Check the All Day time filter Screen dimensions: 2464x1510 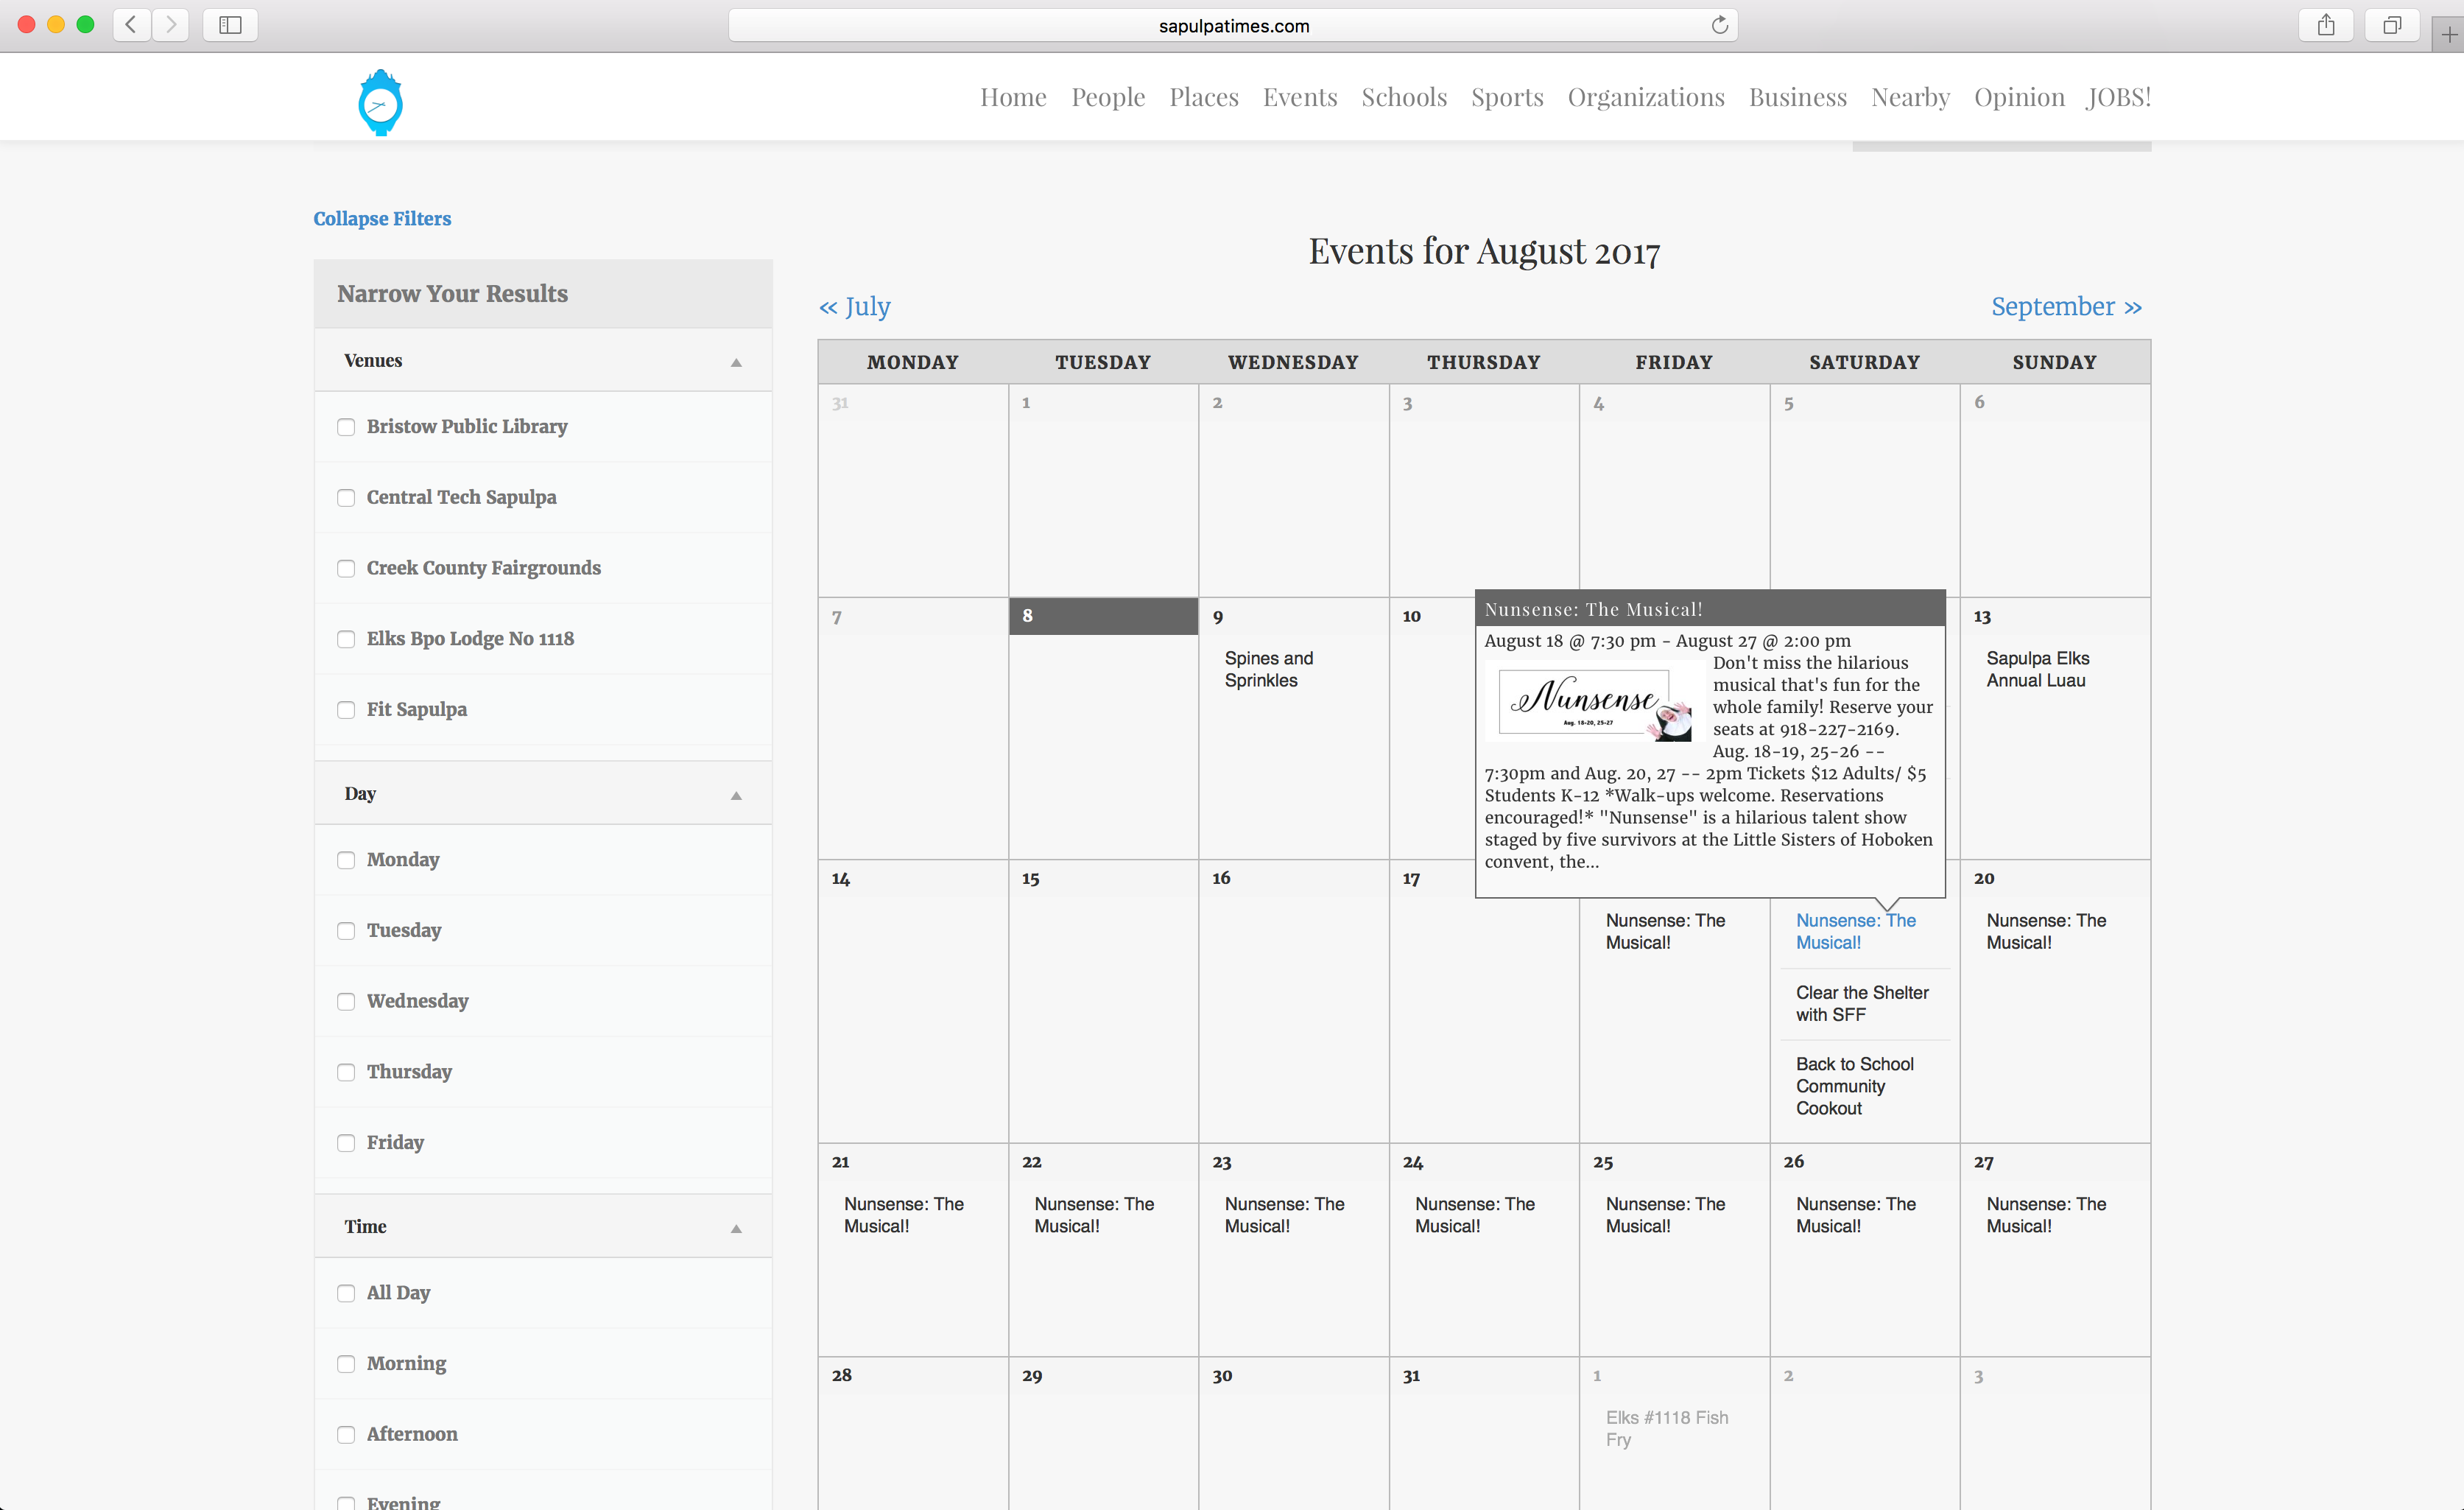346,1293
